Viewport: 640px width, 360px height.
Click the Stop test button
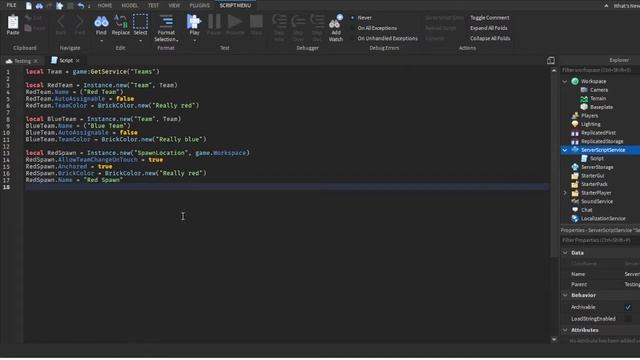pyautogui.click(x=256, y=21)
